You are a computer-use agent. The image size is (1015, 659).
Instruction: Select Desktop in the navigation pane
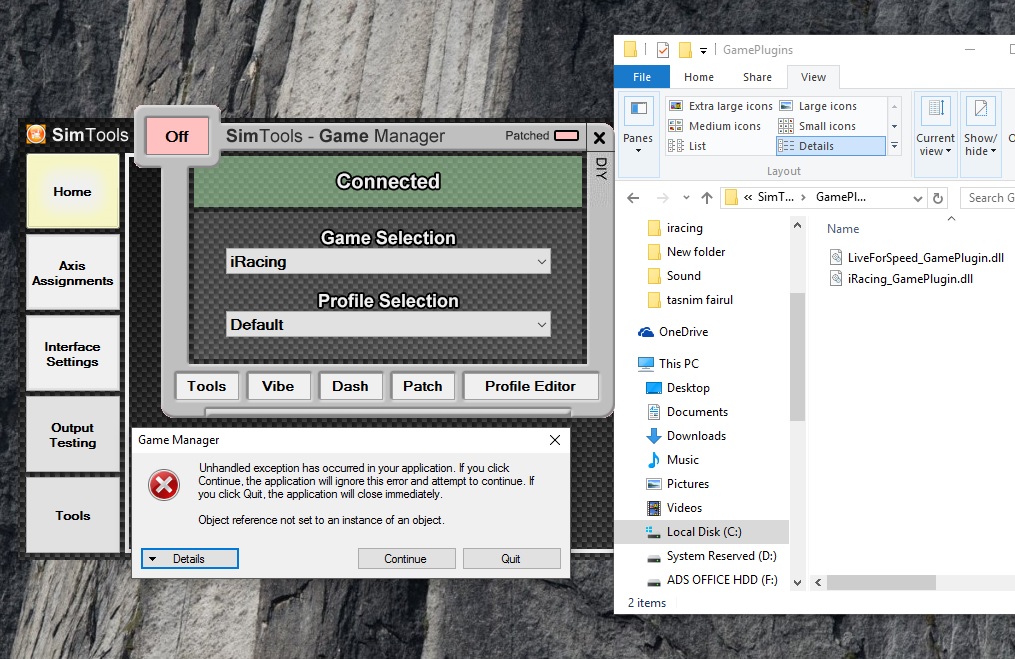tap(688, 388)
